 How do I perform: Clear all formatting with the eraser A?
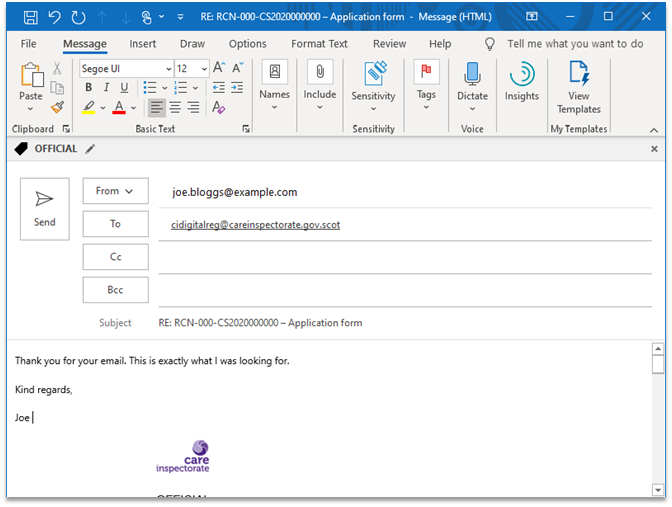(x=219, y=107)
